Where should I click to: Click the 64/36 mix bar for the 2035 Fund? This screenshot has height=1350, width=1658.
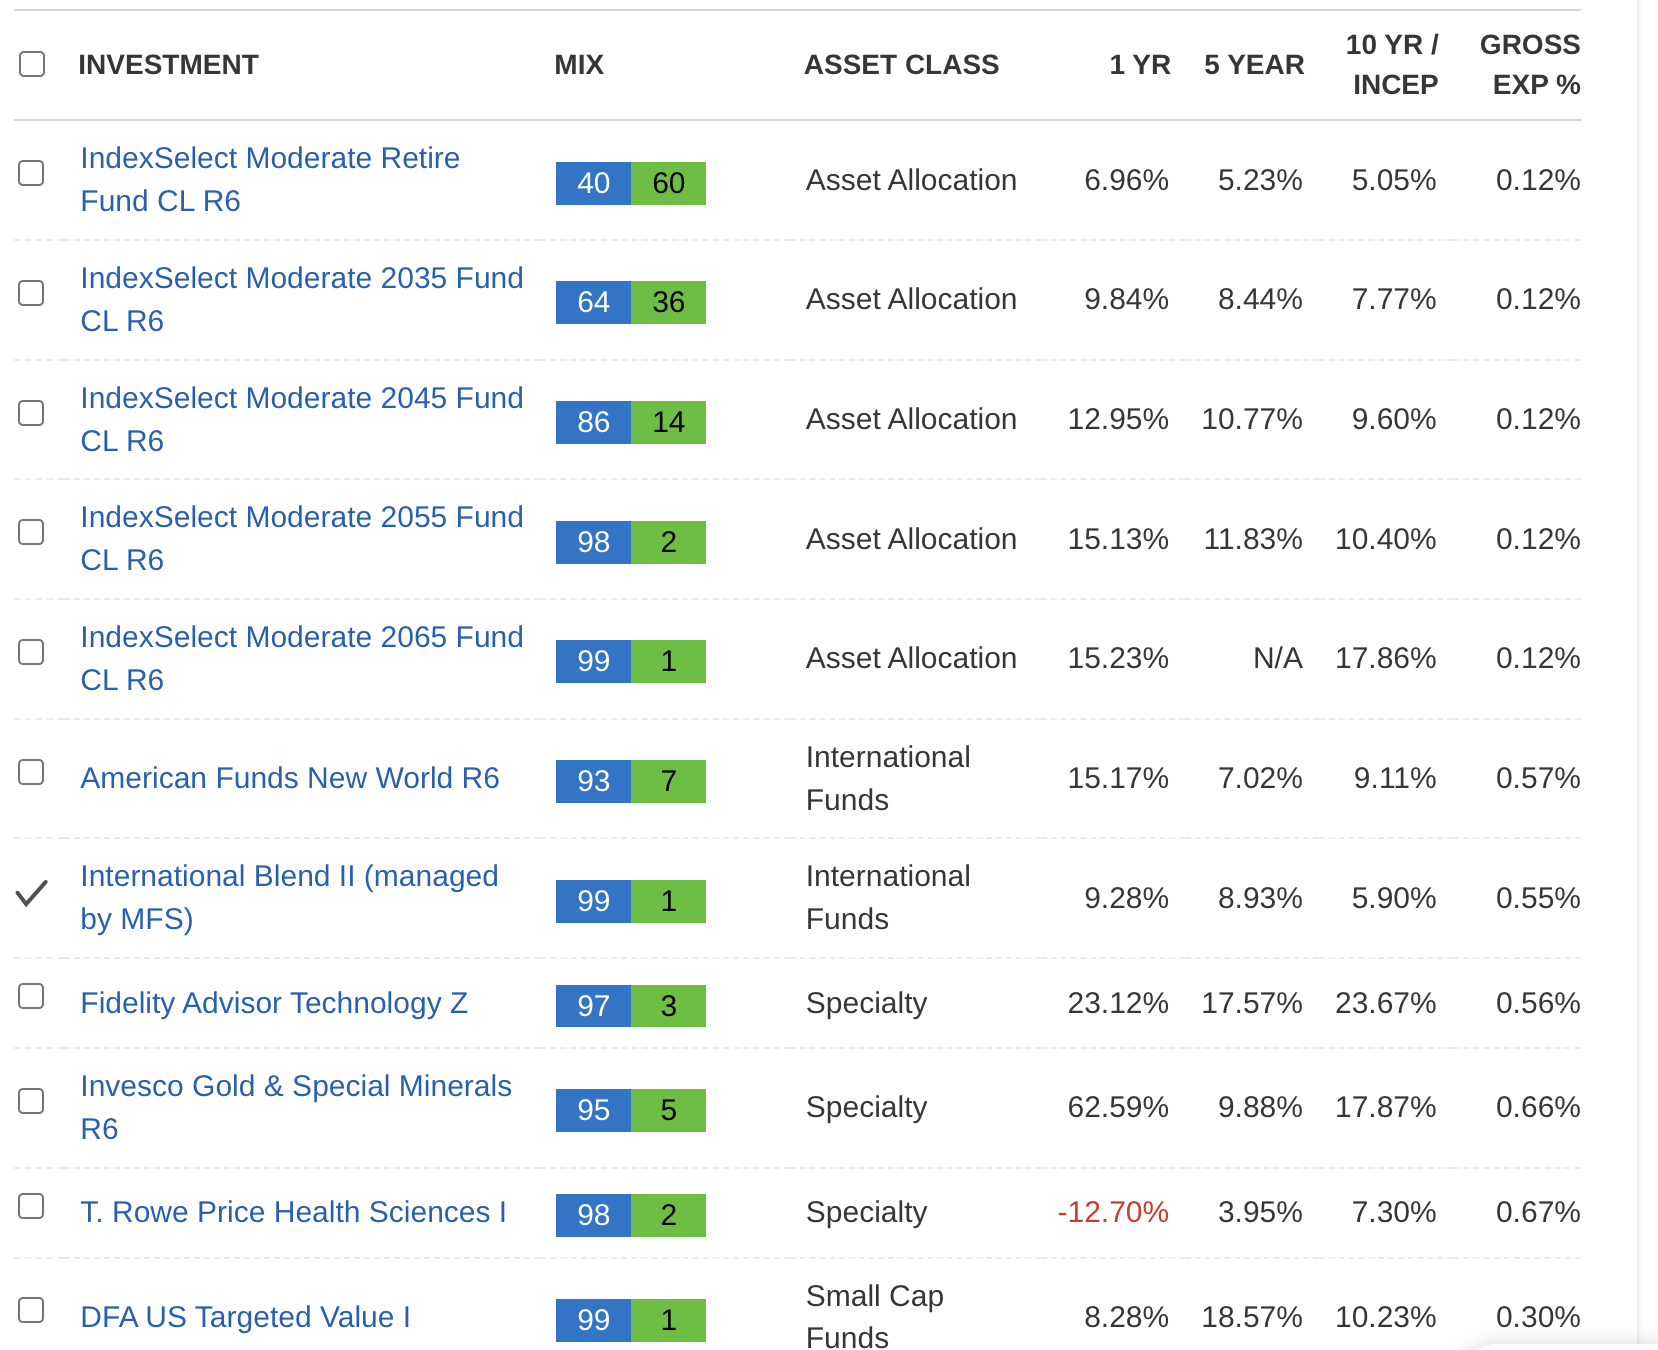click(631, 302)
